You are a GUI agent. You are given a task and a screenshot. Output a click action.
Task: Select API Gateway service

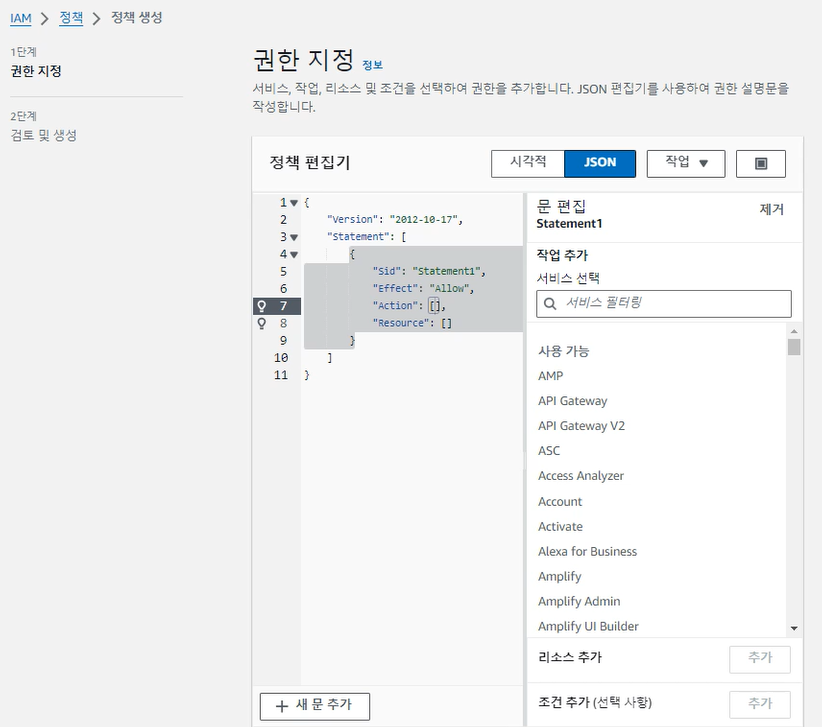point(572,401)
